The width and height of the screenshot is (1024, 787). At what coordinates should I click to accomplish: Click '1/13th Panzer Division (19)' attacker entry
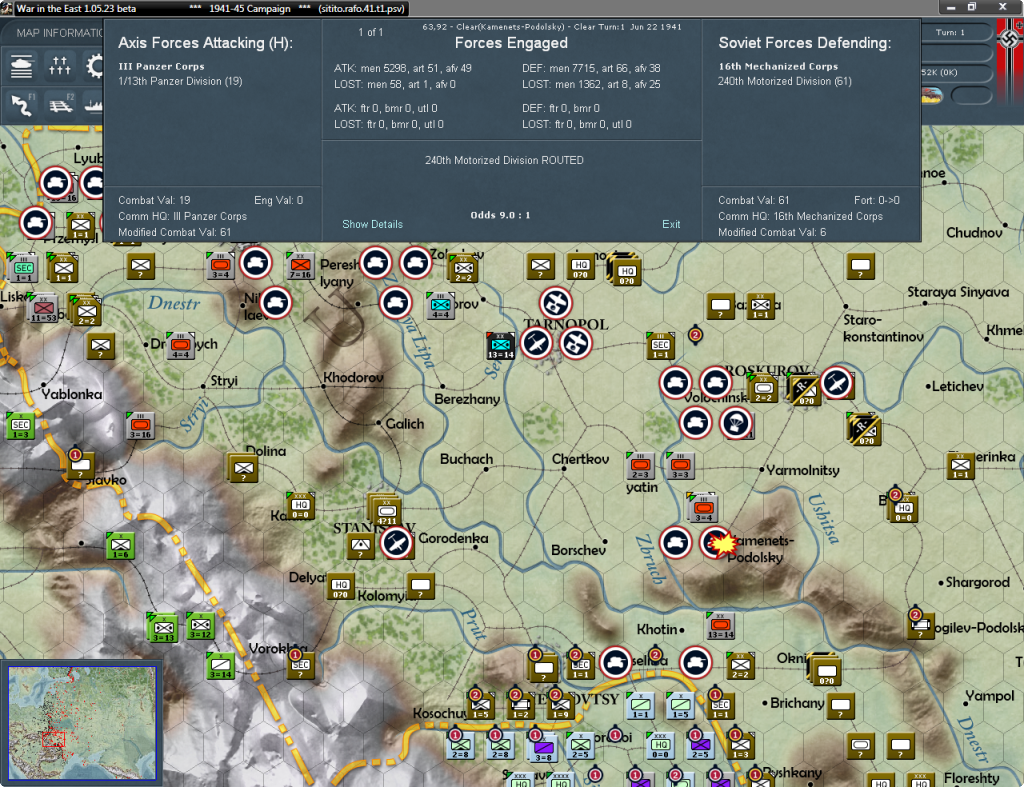180,81
